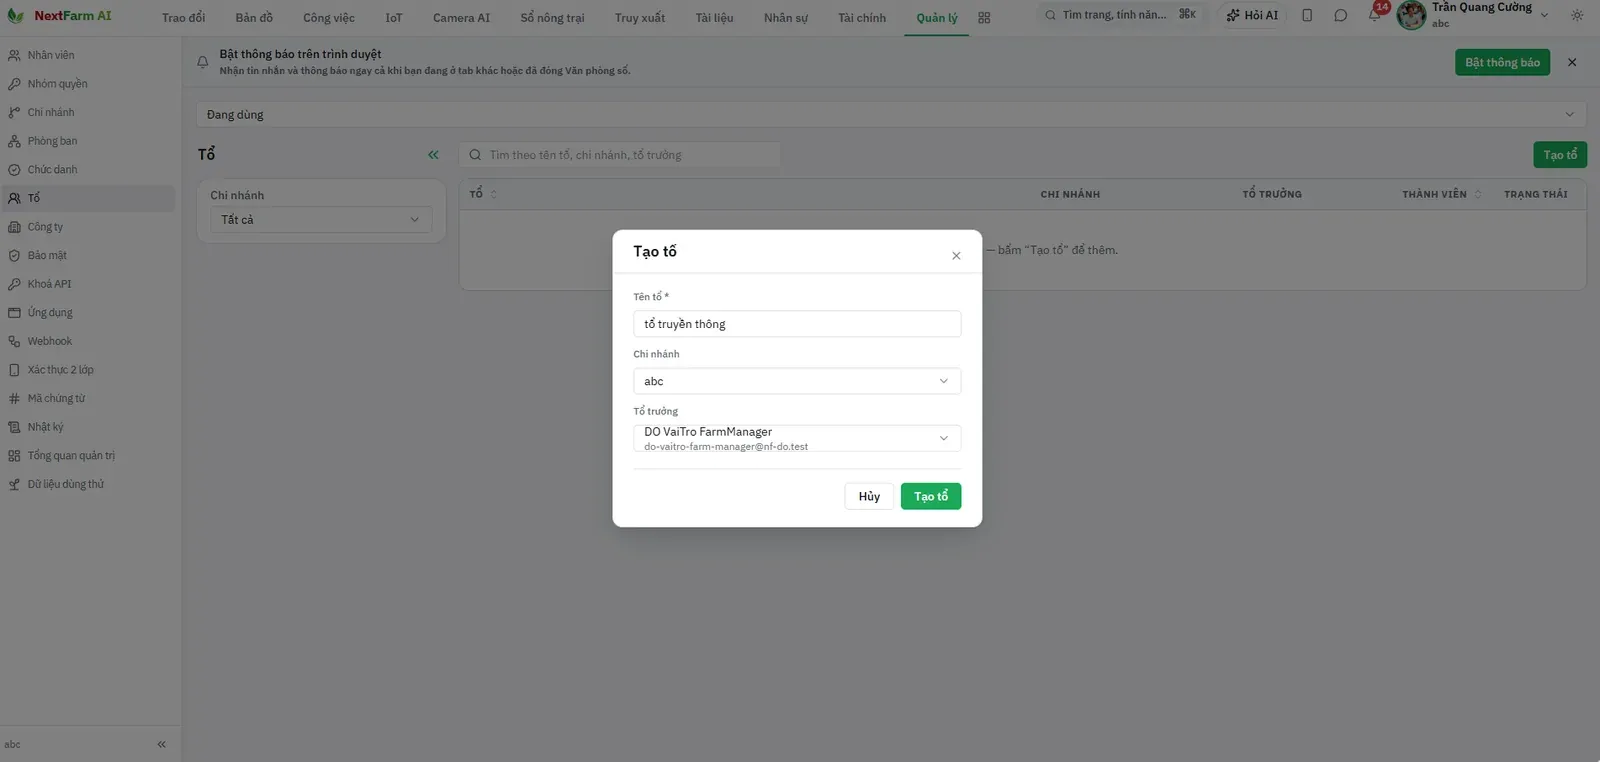Open the notifications bell icon
The height and width of the screenshot is (762, 1600).
click(x=1375, y=15)
